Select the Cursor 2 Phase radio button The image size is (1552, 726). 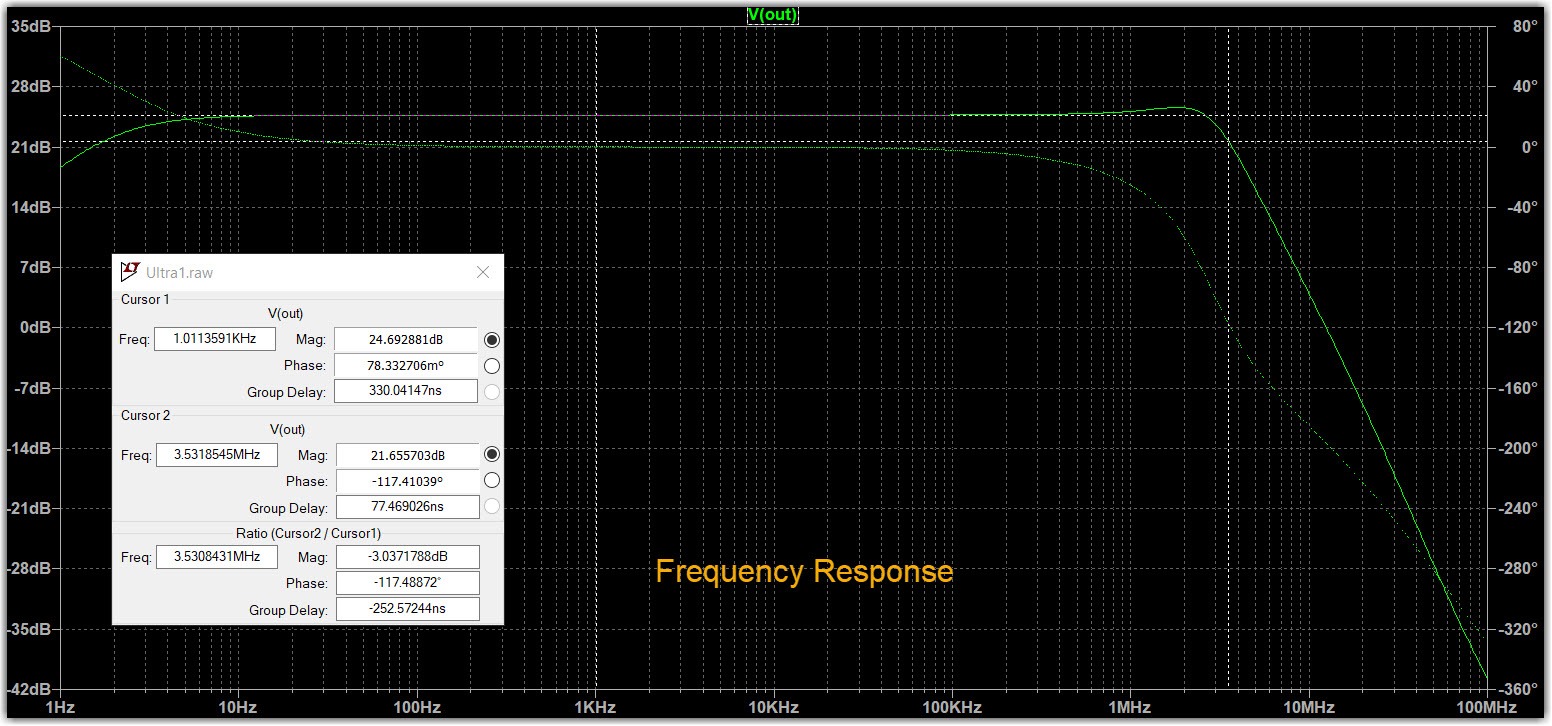click(x=491, y=481)
